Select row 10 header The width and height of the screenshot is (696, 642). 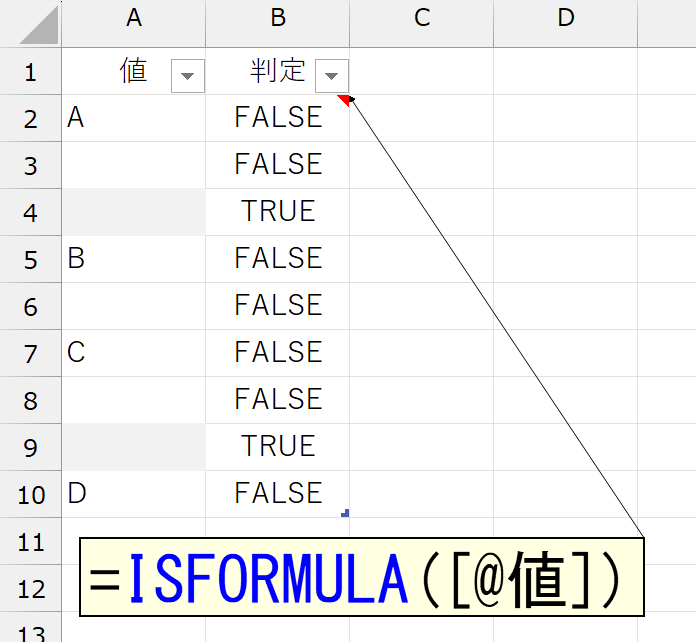click(x=30, y=495)
